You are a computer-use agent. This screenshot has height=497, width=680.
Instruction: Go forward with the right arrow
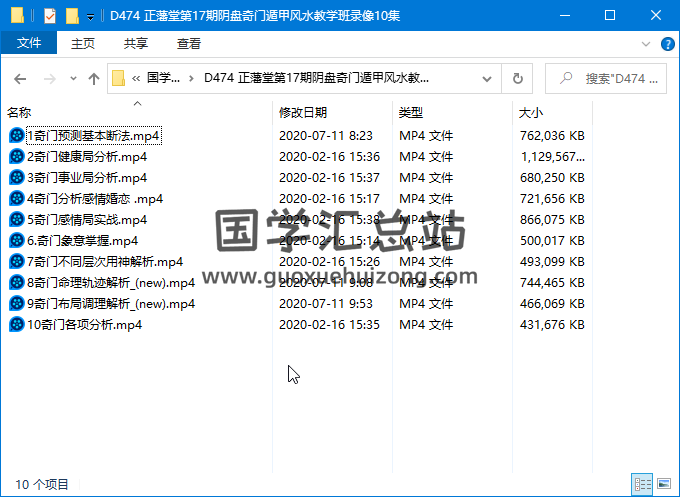50,79
